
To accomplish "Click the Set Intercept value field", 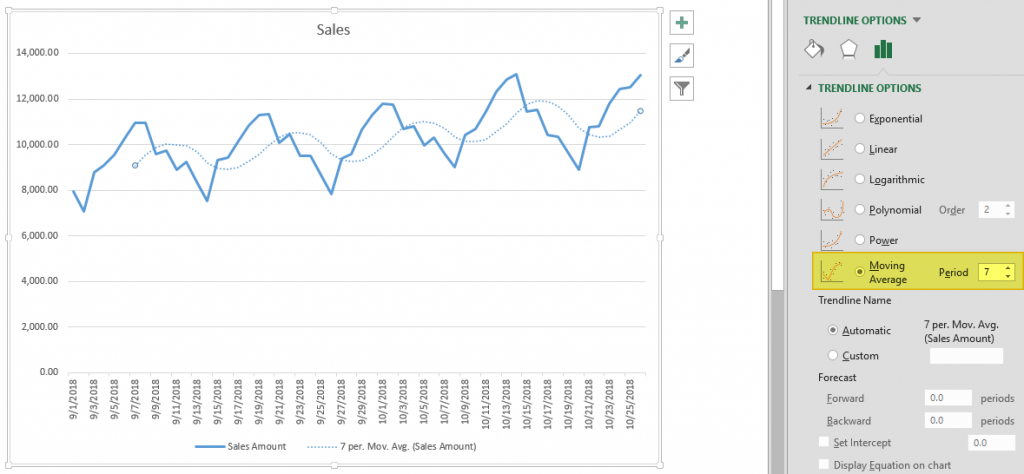I will [991, 443].
